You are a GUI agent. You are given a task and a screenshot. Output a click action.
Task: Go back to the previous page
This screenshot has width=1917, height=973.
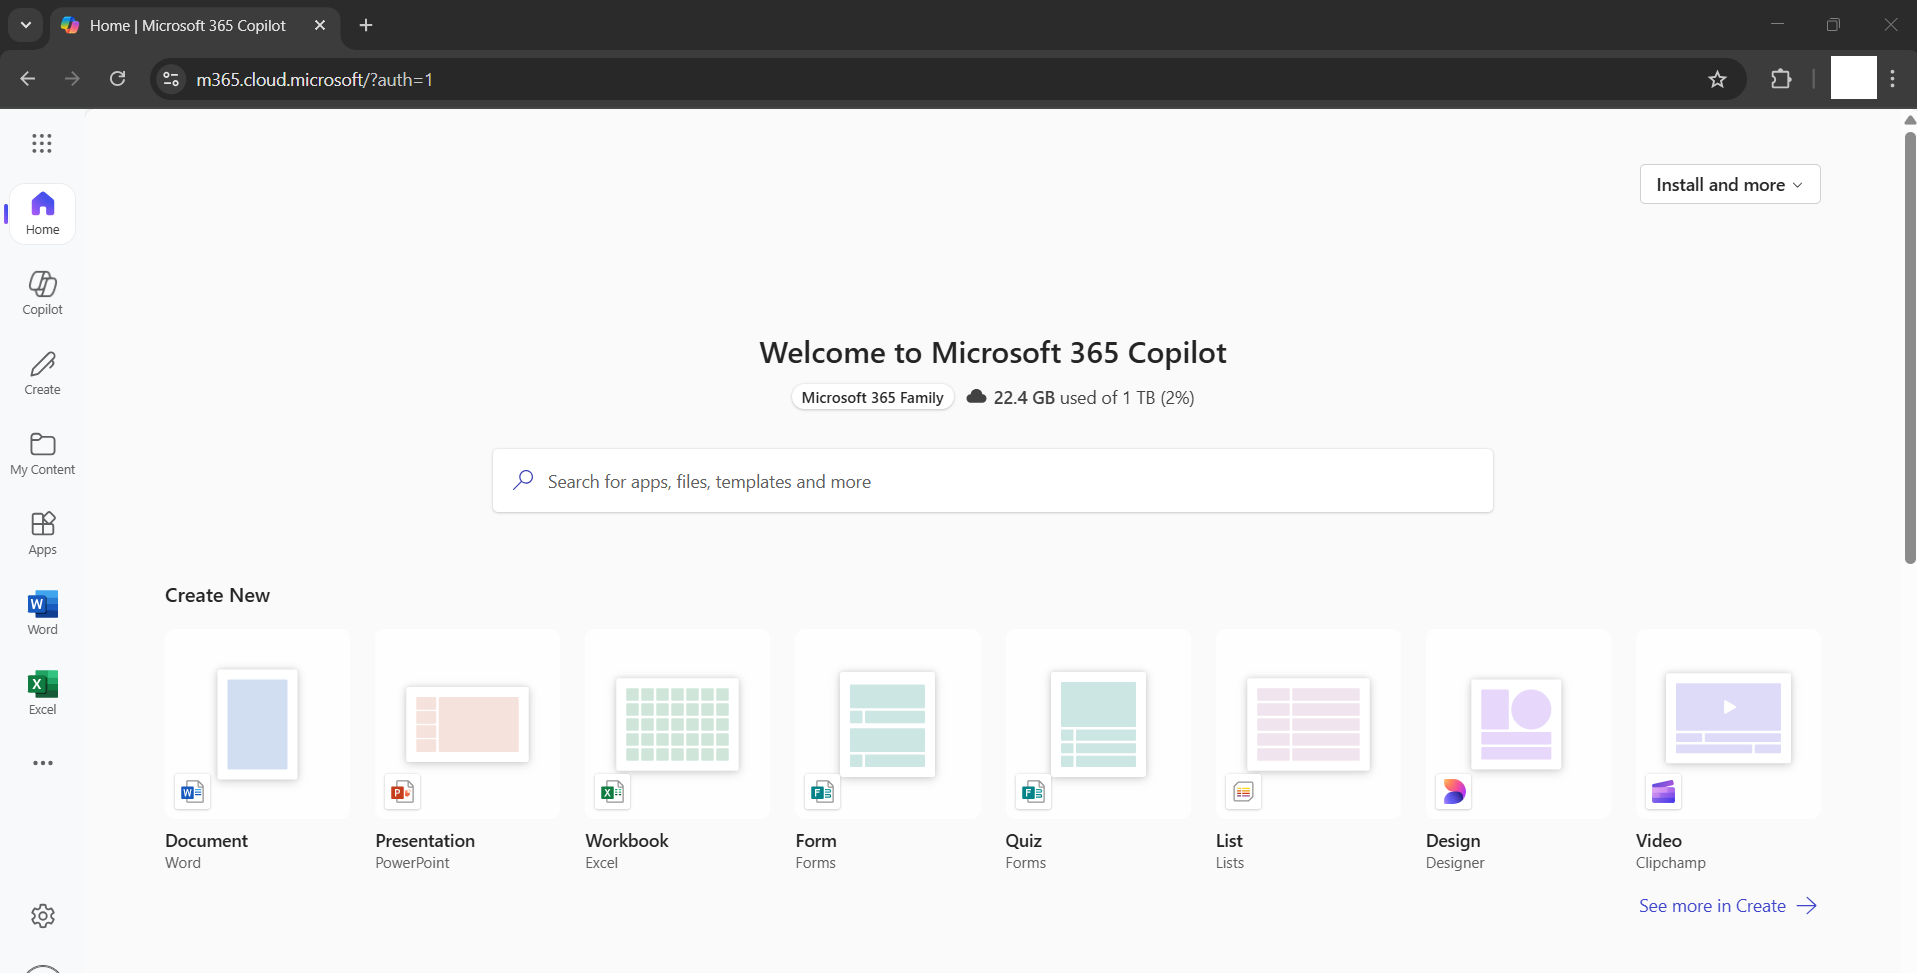click(x=28, y=79)
